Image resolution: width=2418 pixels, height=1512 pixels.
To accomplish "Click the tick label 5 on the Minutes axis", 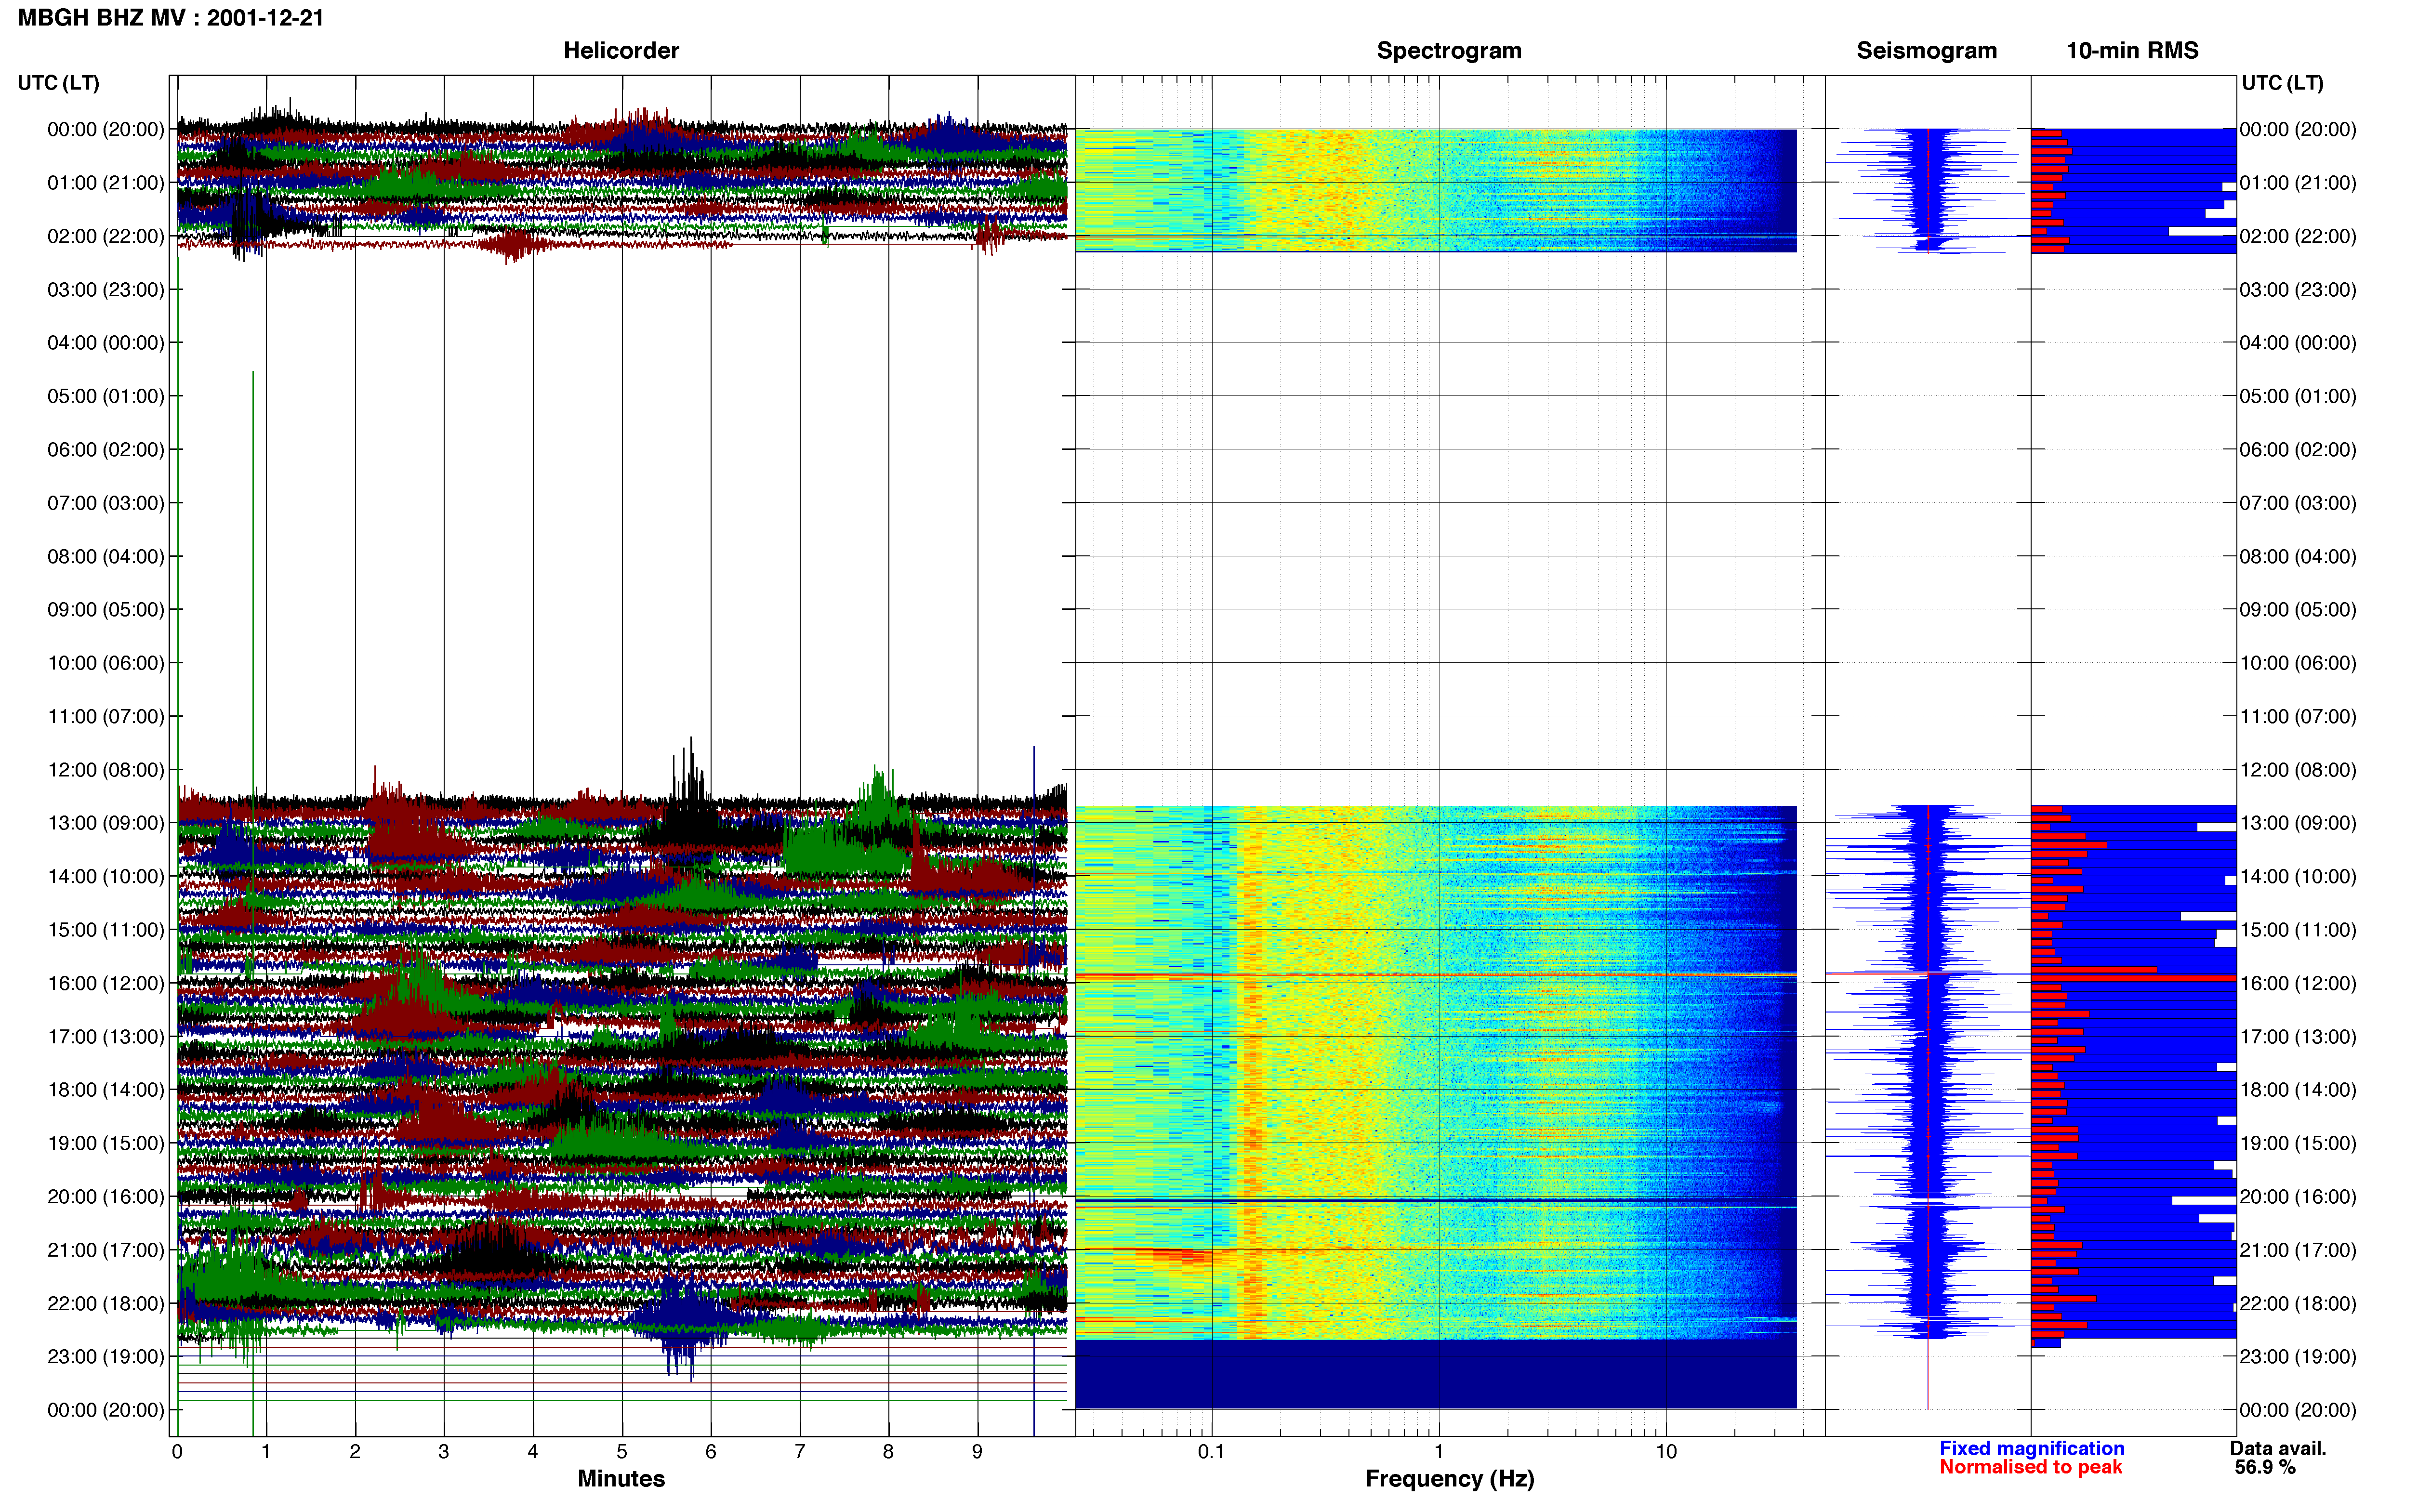I will click(x=622, y=1452).
